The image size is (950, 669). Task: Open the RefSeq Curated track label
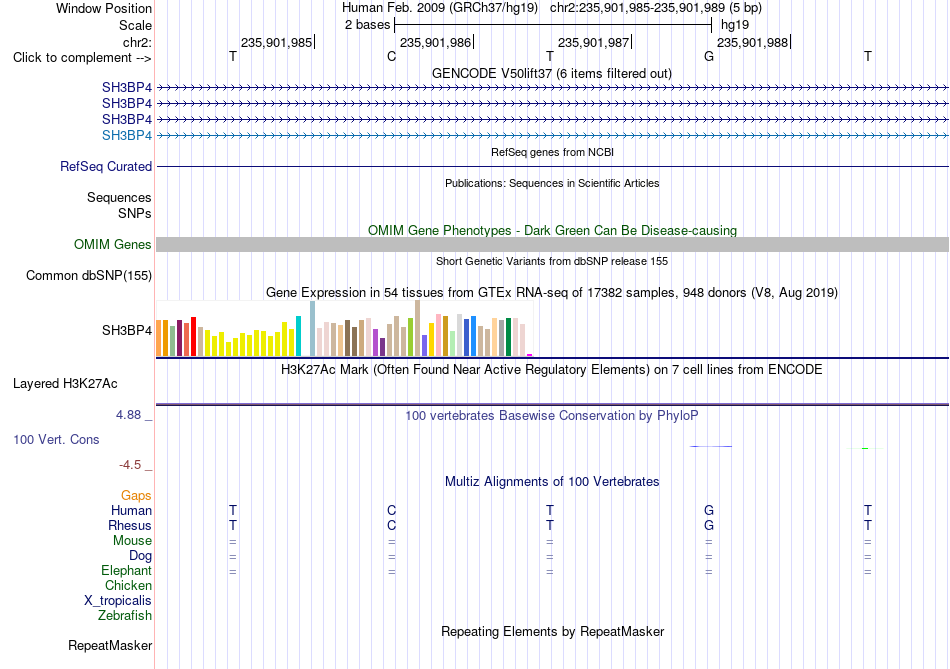pyautogui.click(x=106, y=166)
